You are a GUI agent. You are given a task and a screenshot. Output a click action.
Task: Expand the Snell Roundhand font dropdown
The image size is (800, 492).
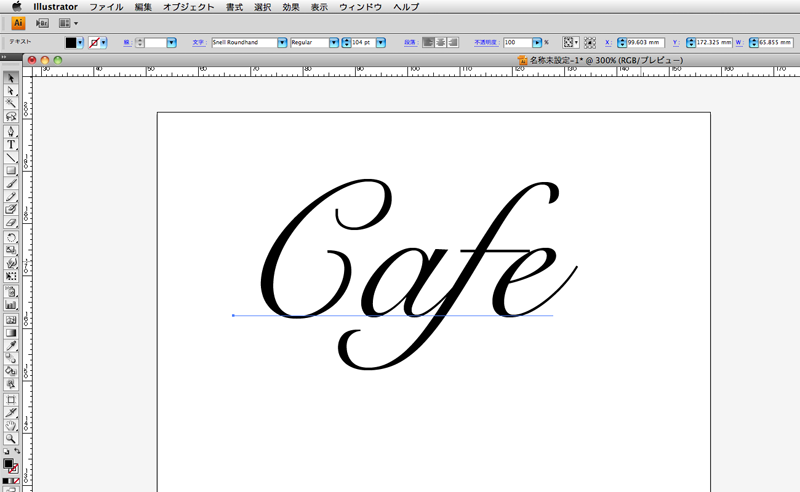(282, 43)
